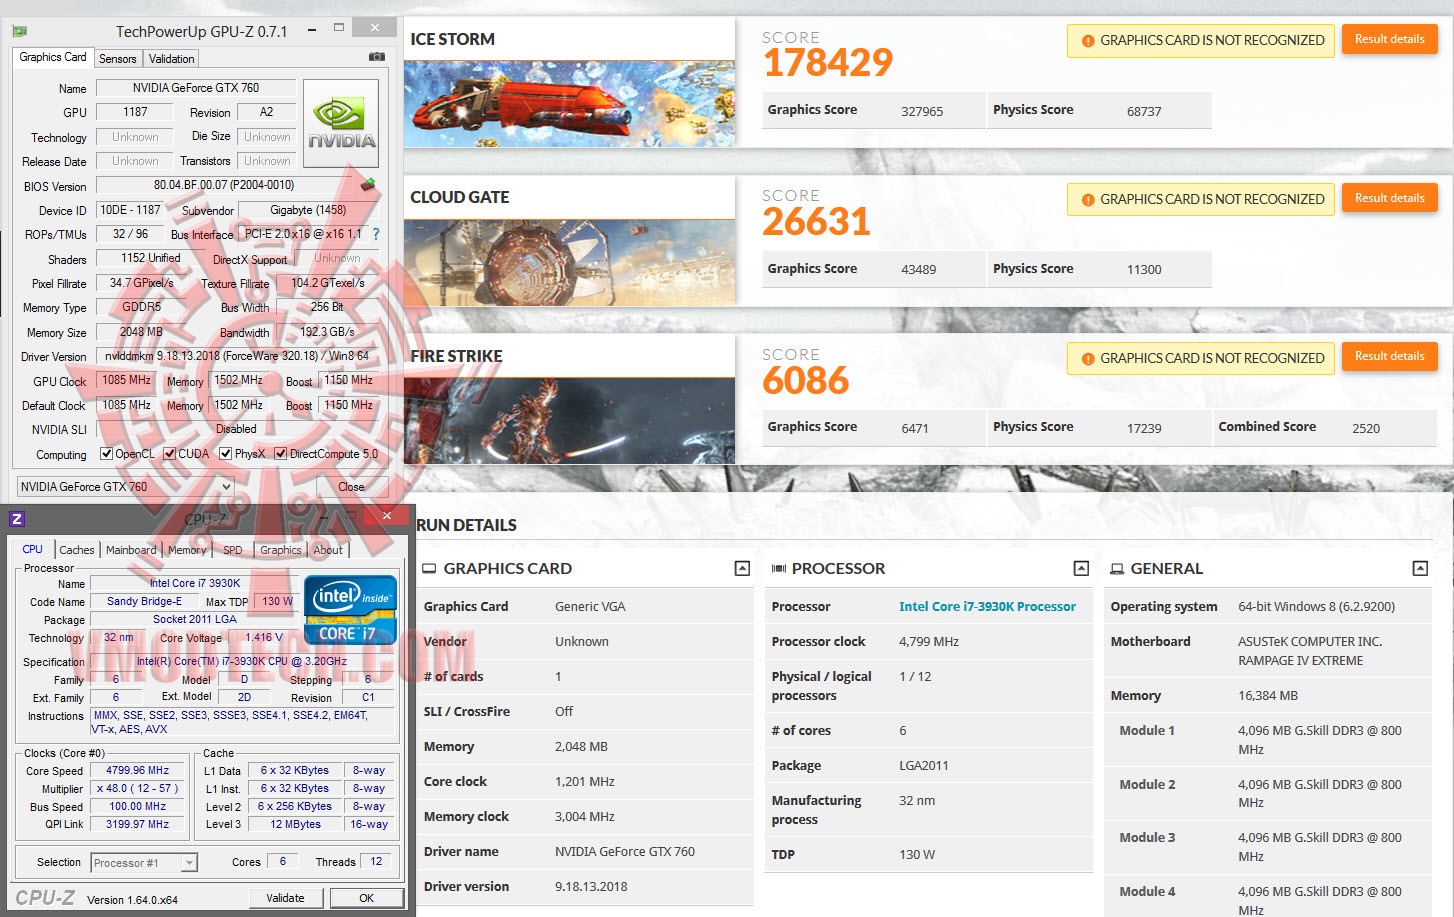Open the Caches tab in CPU-Z
Screen dimensions: 1454x917
click(77, 550)
